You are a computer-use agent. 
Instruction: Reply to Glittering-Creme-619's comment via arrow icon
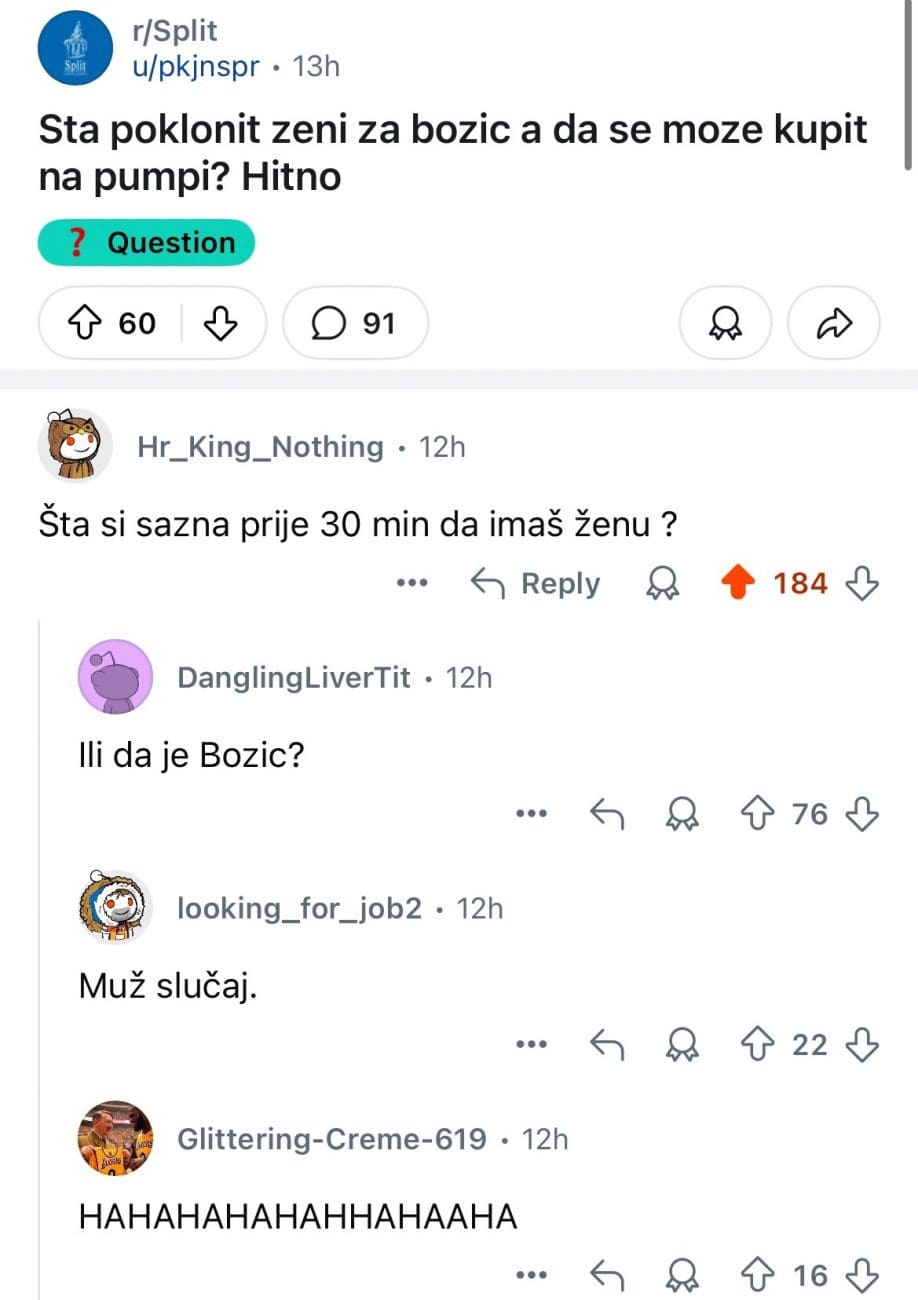[x=608, y=1275]
